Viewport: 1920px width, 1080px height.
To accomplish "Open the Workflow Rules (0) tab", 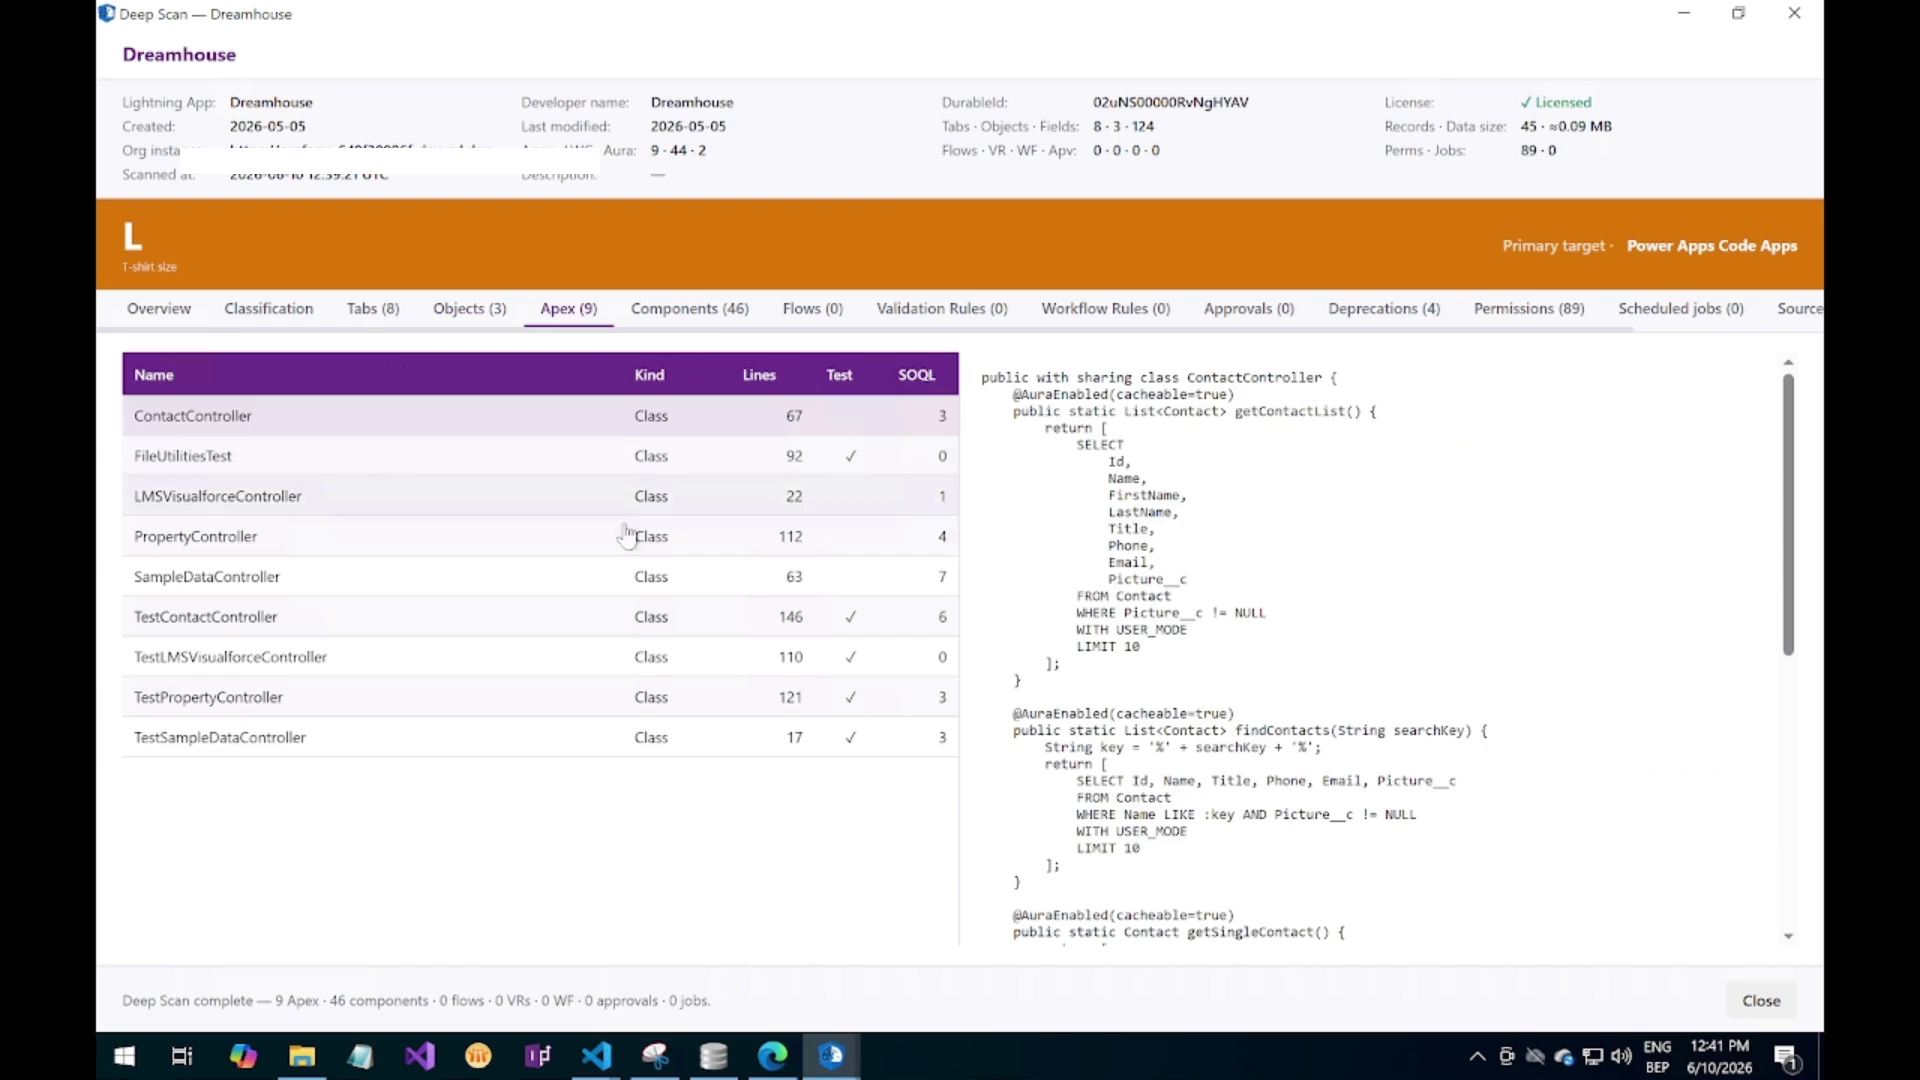I will (x=1106, y=308).
